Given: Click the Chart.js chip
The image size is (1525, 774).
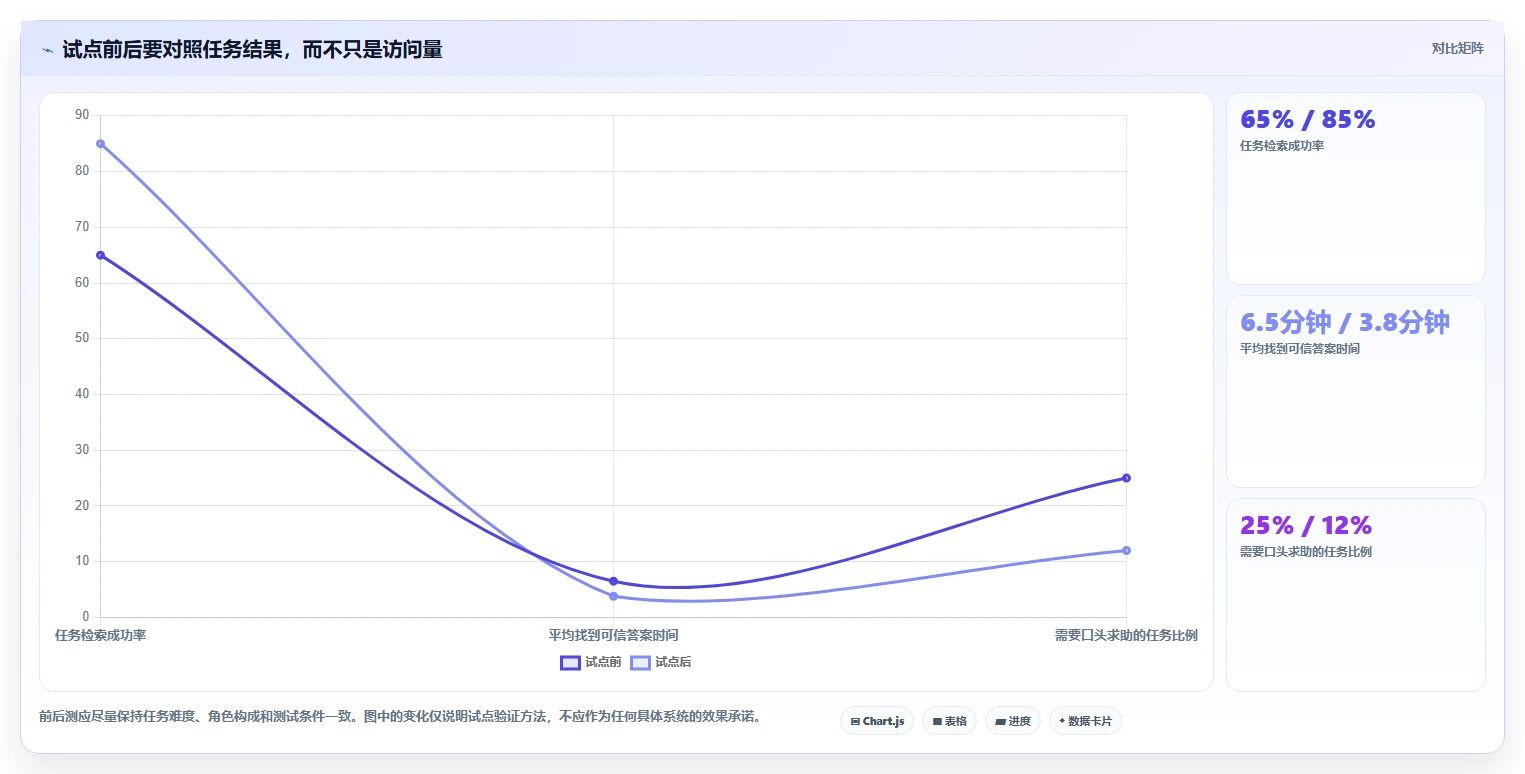Looking at the screenshot, I should [x=877, y=721].
